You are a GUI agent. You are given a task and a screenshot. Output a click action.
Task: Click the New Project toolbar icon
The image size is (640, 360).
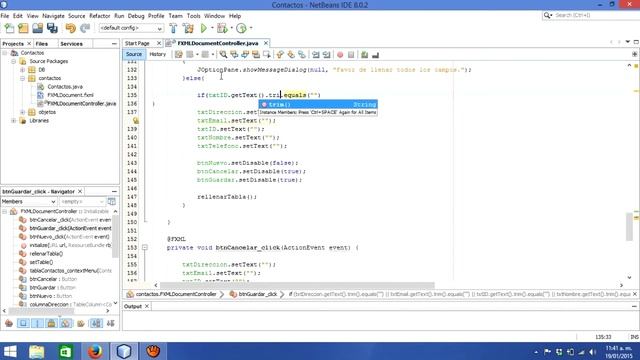[x=23, y=28]
